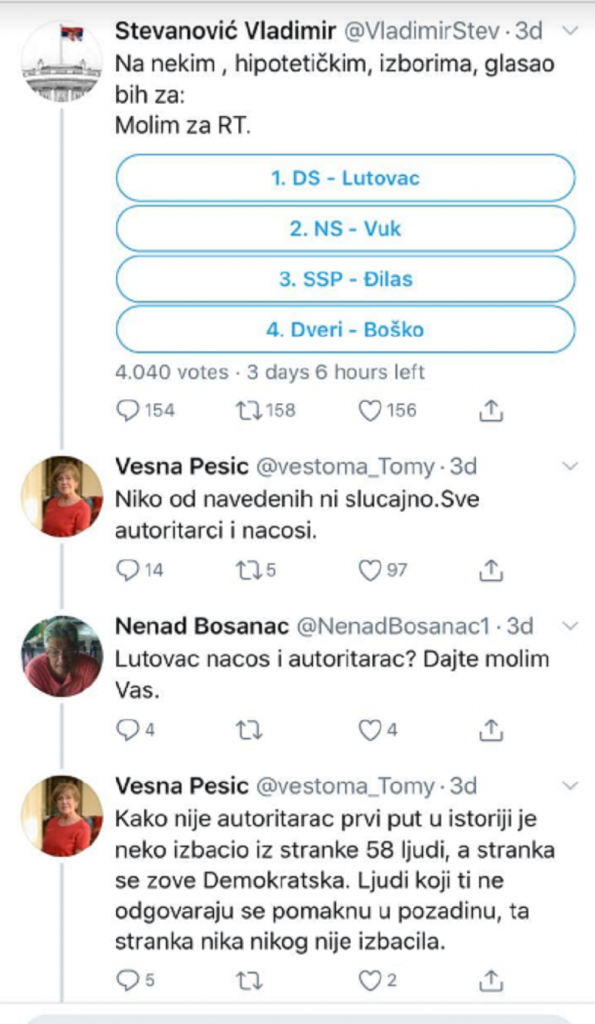Reply to Nenad Bosanac's comment
The width and height of the screenshot is (595, 1024).
click(126, 728)
